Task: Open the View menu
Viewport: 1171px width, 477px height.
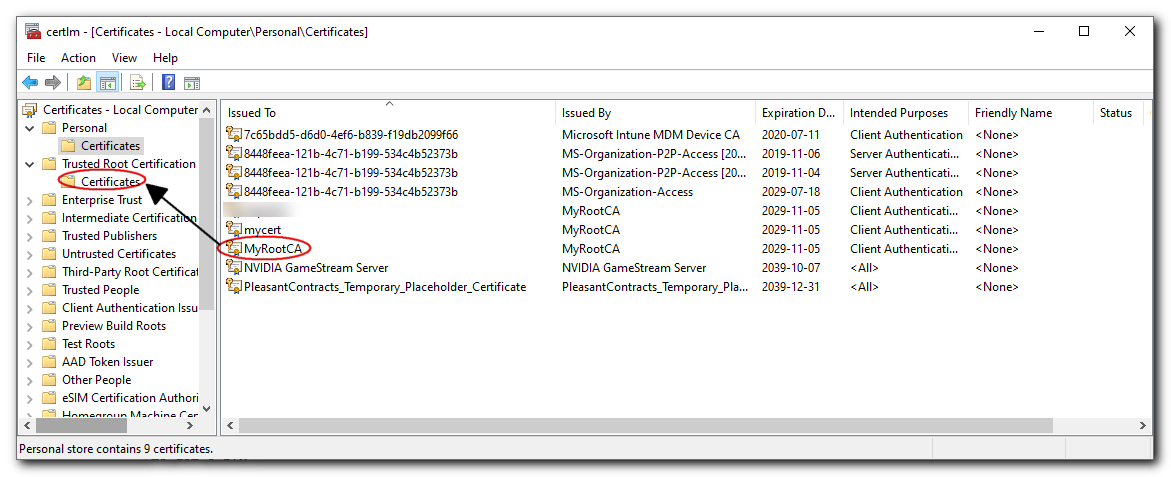Action: [125, 57]
